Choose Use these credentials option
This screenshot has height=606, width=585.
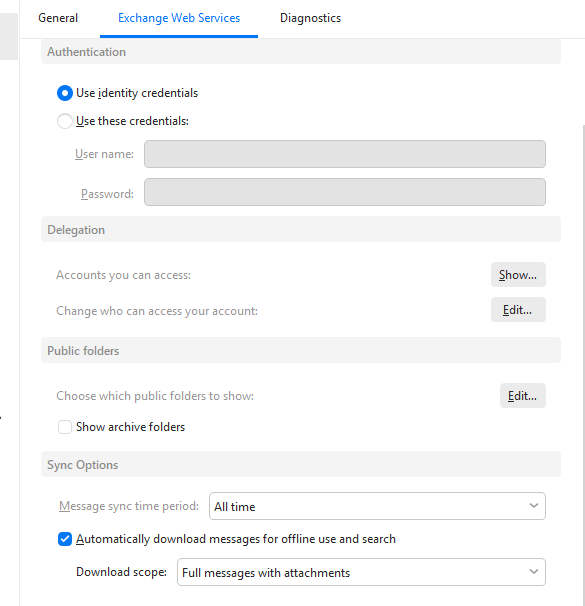(65, 121)
